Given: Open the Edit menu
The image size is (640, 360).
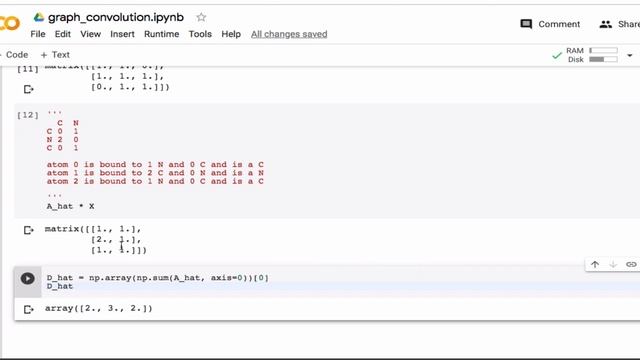Looking at the screenshot, I should tap(63, 34).
